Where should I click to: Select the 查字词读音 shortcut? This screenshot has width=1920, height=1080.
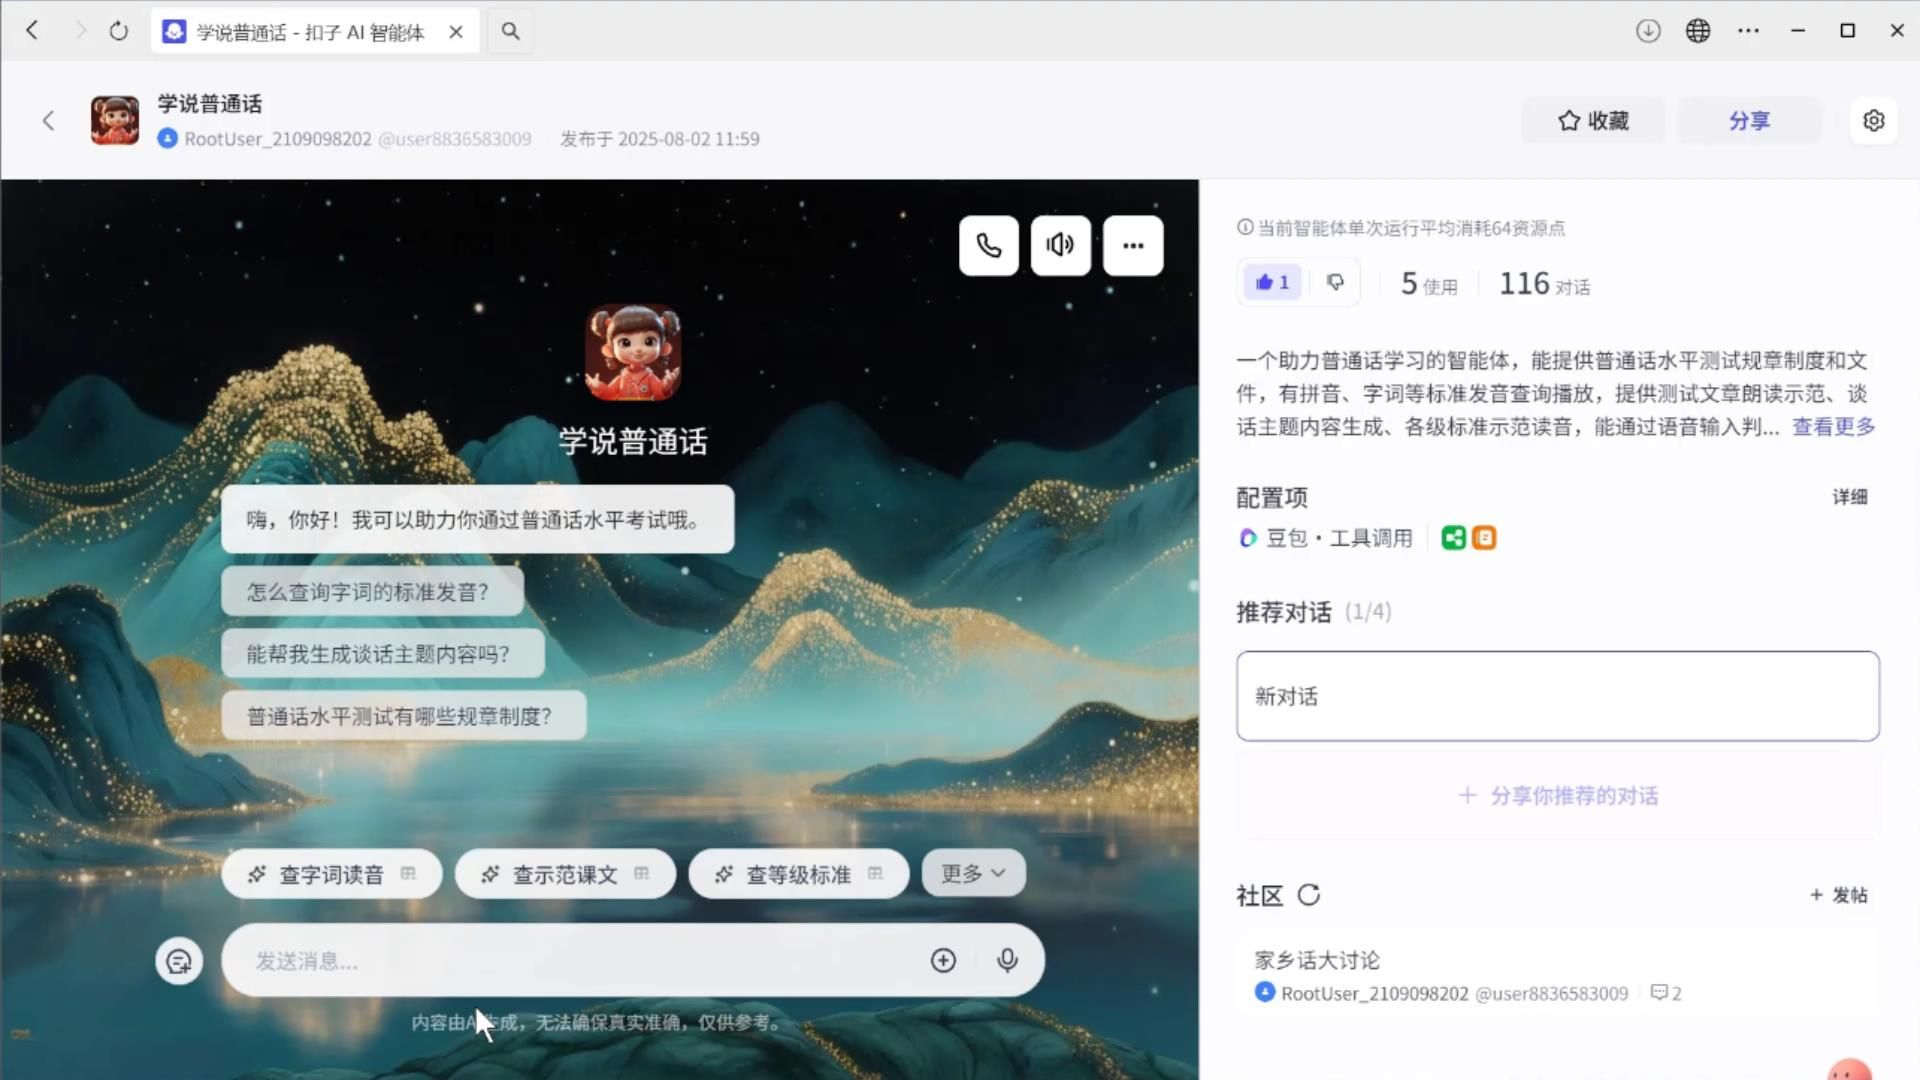tap(331, 874)
